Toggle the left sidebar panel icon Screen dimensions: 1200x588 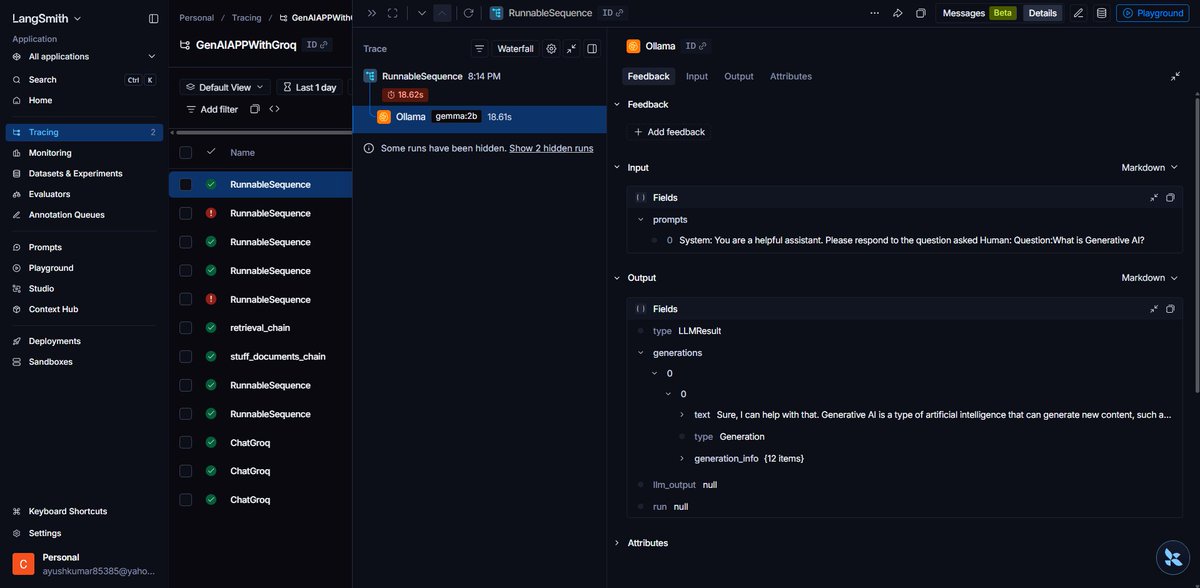point(153,18)
